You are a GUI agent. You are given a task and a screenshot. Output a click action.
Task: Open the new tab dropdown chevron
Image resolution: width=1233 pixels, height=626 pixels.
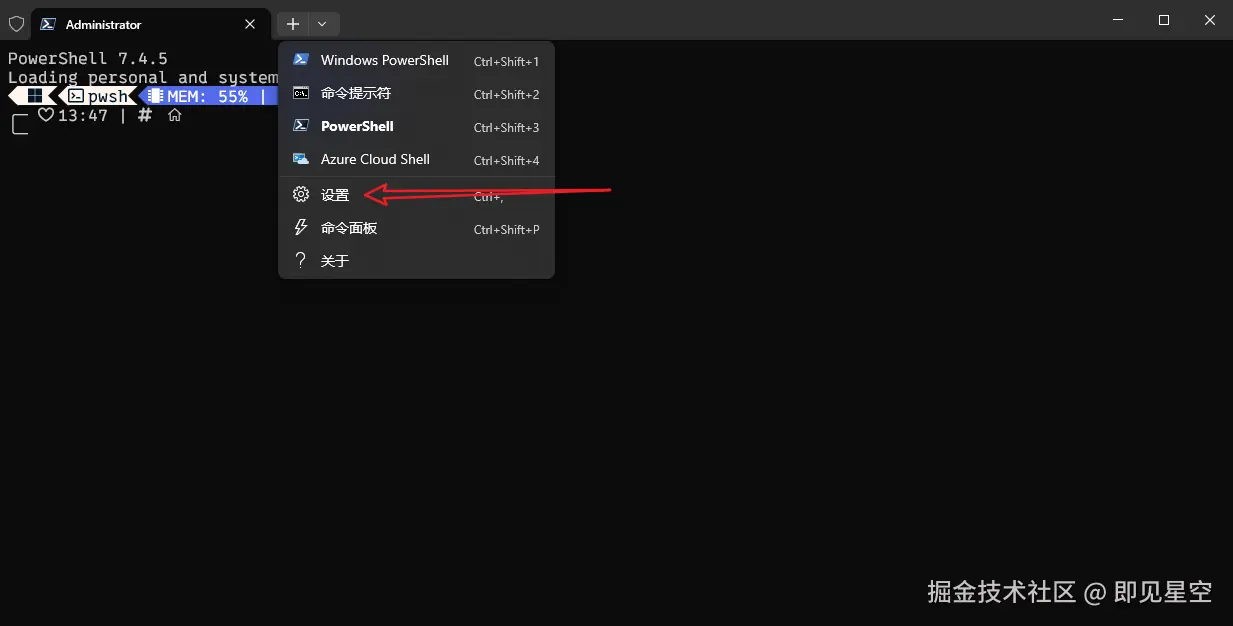(x=321, y=23)
